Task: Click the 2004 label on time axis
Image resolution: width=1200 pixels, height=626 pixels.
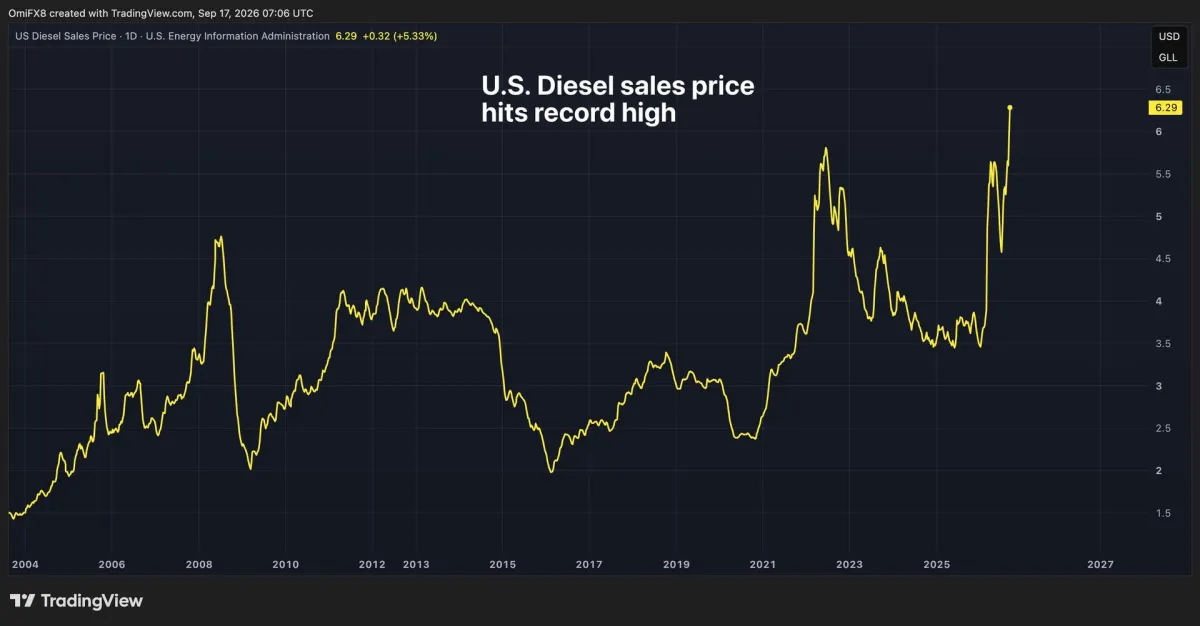Action: [x=25, y=565]
